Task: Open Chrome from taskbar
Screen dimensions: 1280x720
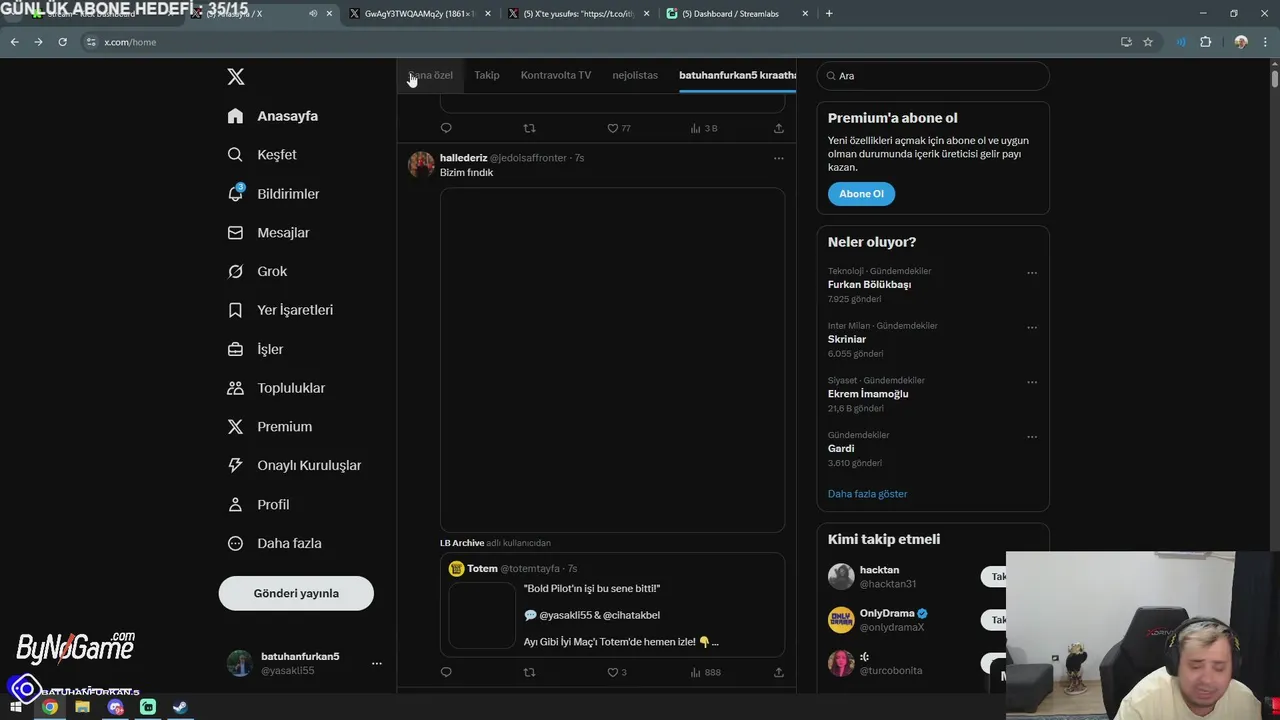Action: (x=50, y=707)
